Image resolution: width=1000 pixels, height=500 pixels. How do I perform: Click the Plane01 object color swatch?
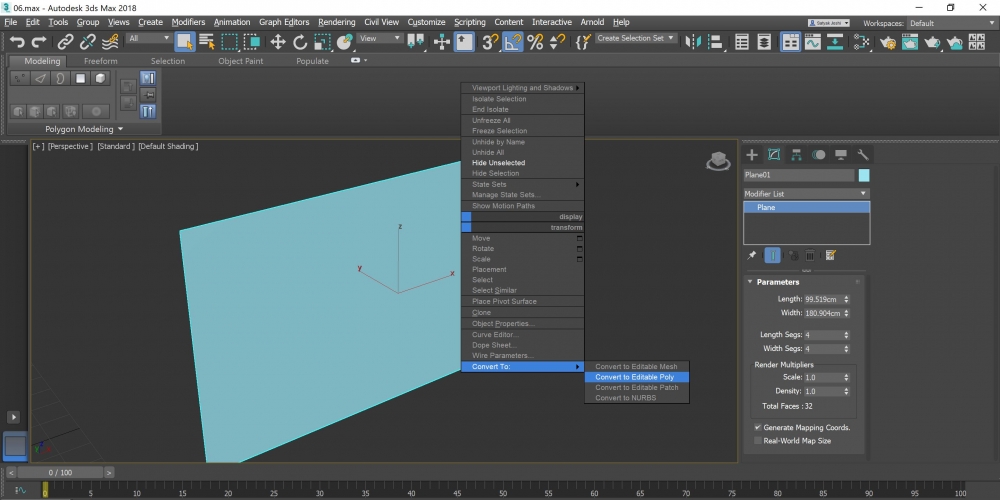pyautogui.click(x=864, y=175)
